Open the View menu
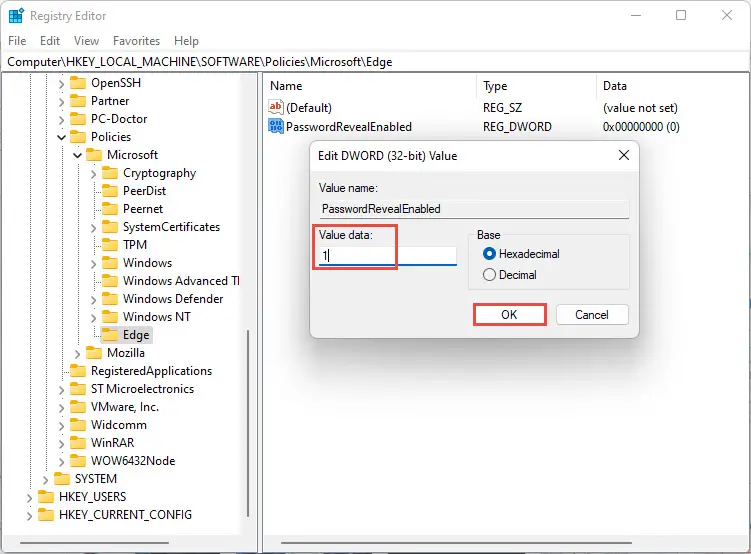 click(x=86, y=41)
